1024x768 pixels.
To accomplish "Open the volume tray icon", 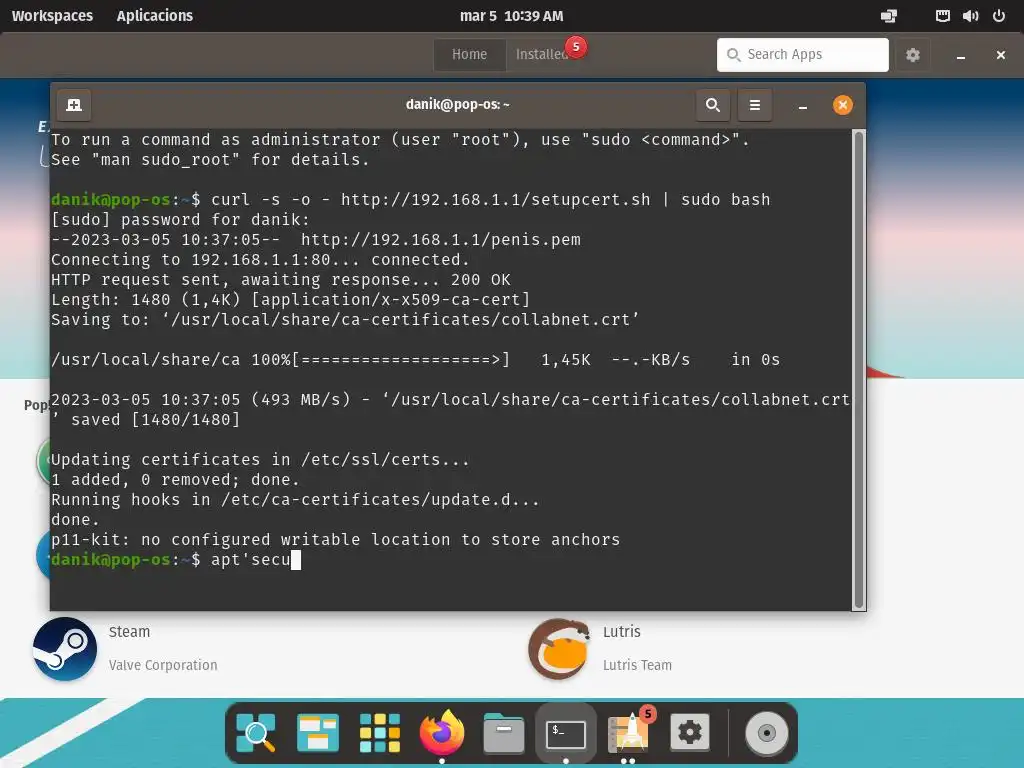I will click(970, 16).
